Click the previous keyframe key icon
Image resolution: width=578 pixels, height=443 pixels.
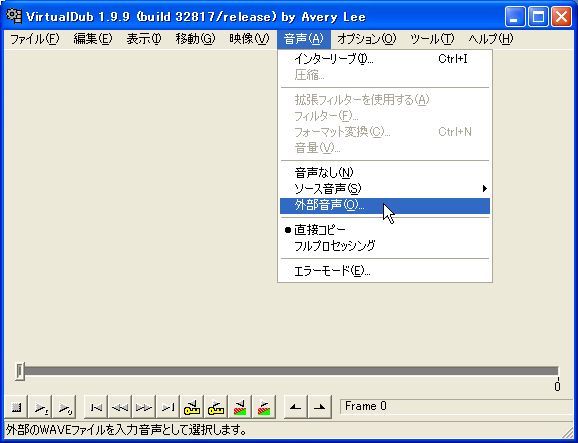pyautogui.click(x=192, y=407)
